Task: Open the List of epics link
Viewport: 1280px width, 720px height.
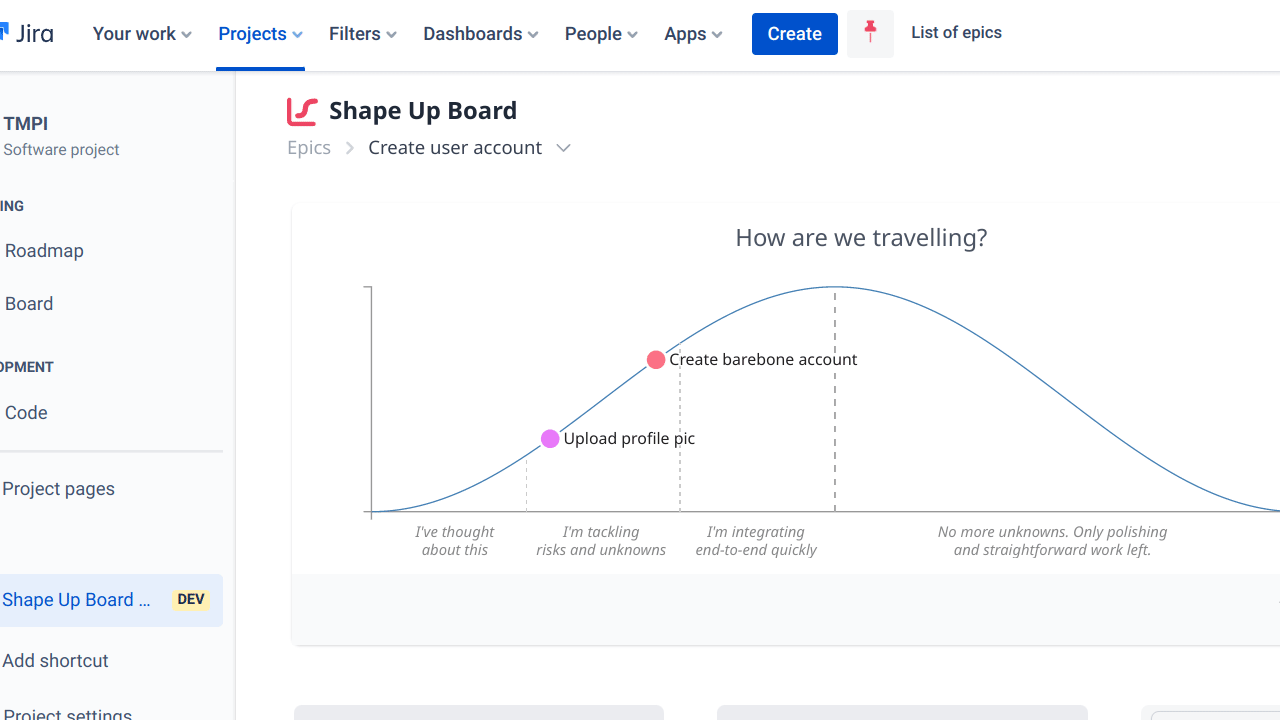Action: pos(956,33)
